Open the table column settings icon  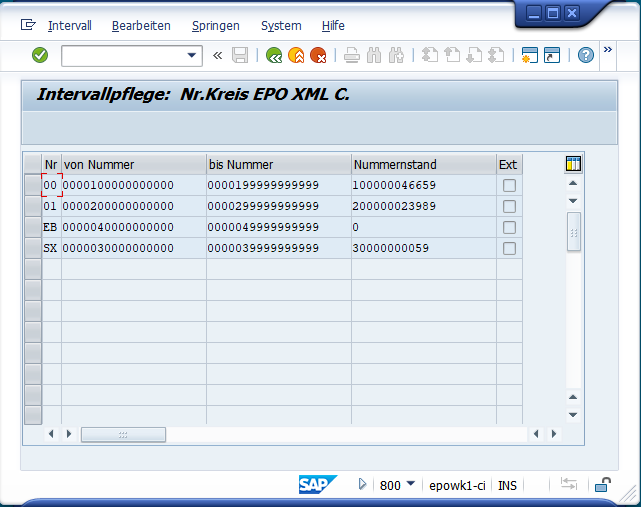pos(573,164)
